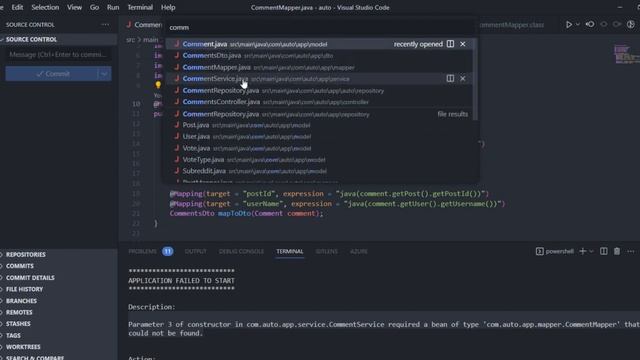The image size is (640, 360).
Task: Click the commit message input box
Action: point(58,55)
